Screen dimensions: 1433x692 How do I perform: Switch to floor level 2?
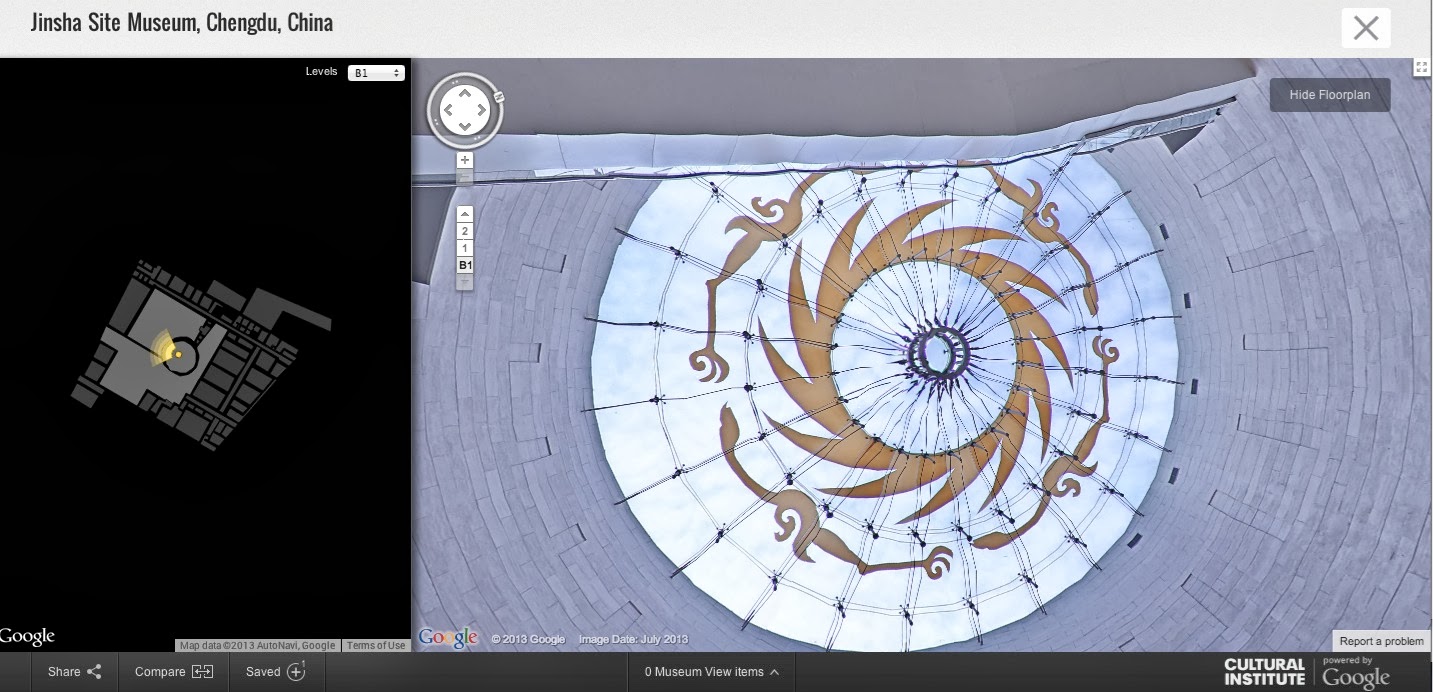pos(465,231)
